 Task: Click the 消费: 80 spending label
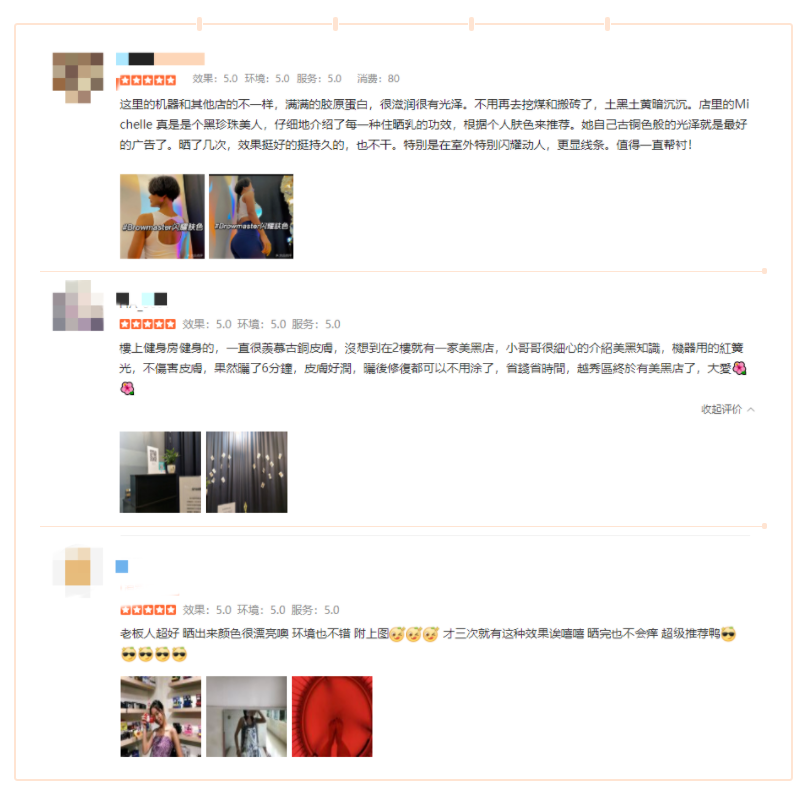click(x=378, y=78)
